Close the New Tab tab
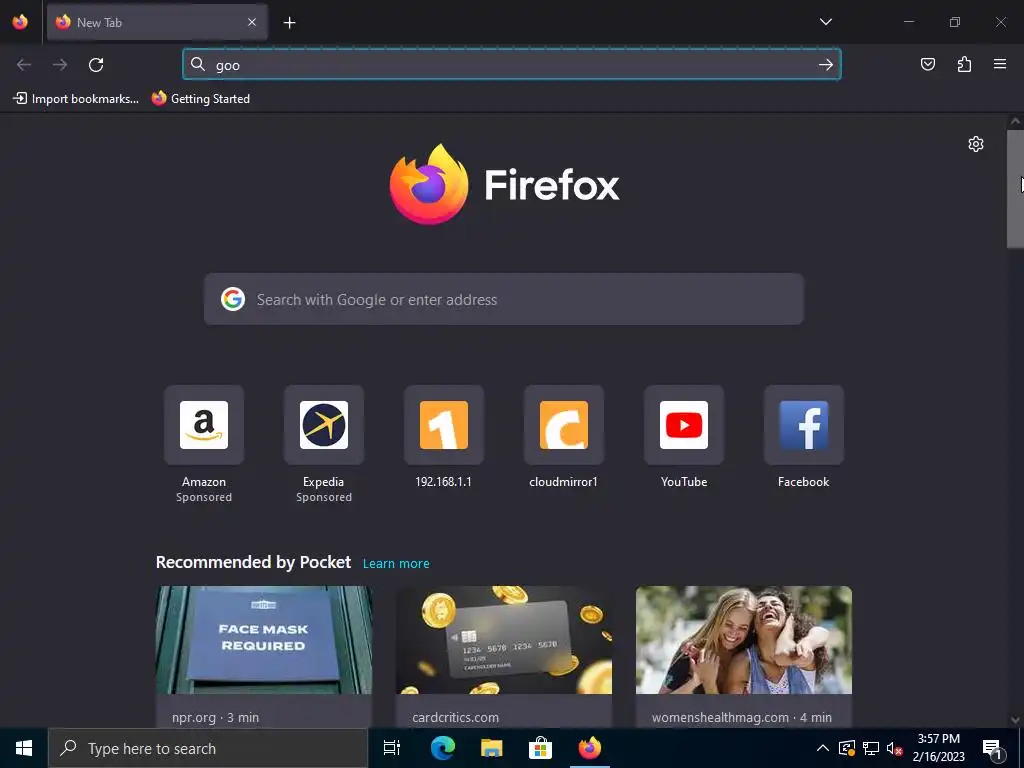The height and width of the screenshot is (768, 1024). 252,22
